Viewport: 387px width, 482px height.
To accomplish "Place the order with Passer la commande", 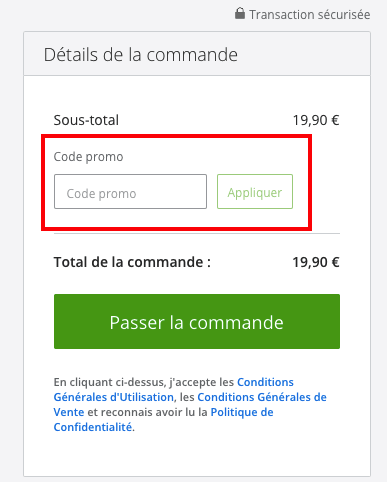I will (197, 322).
